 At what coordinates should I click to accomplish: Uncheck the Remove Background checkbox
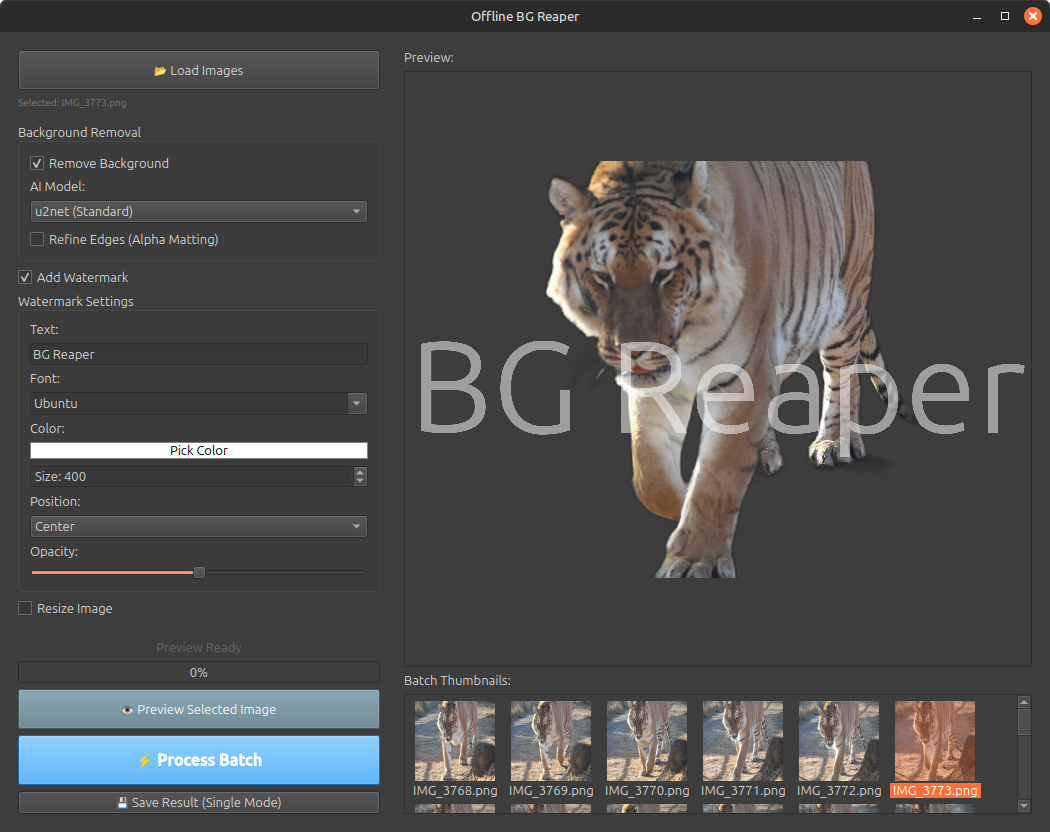(37, 163)
